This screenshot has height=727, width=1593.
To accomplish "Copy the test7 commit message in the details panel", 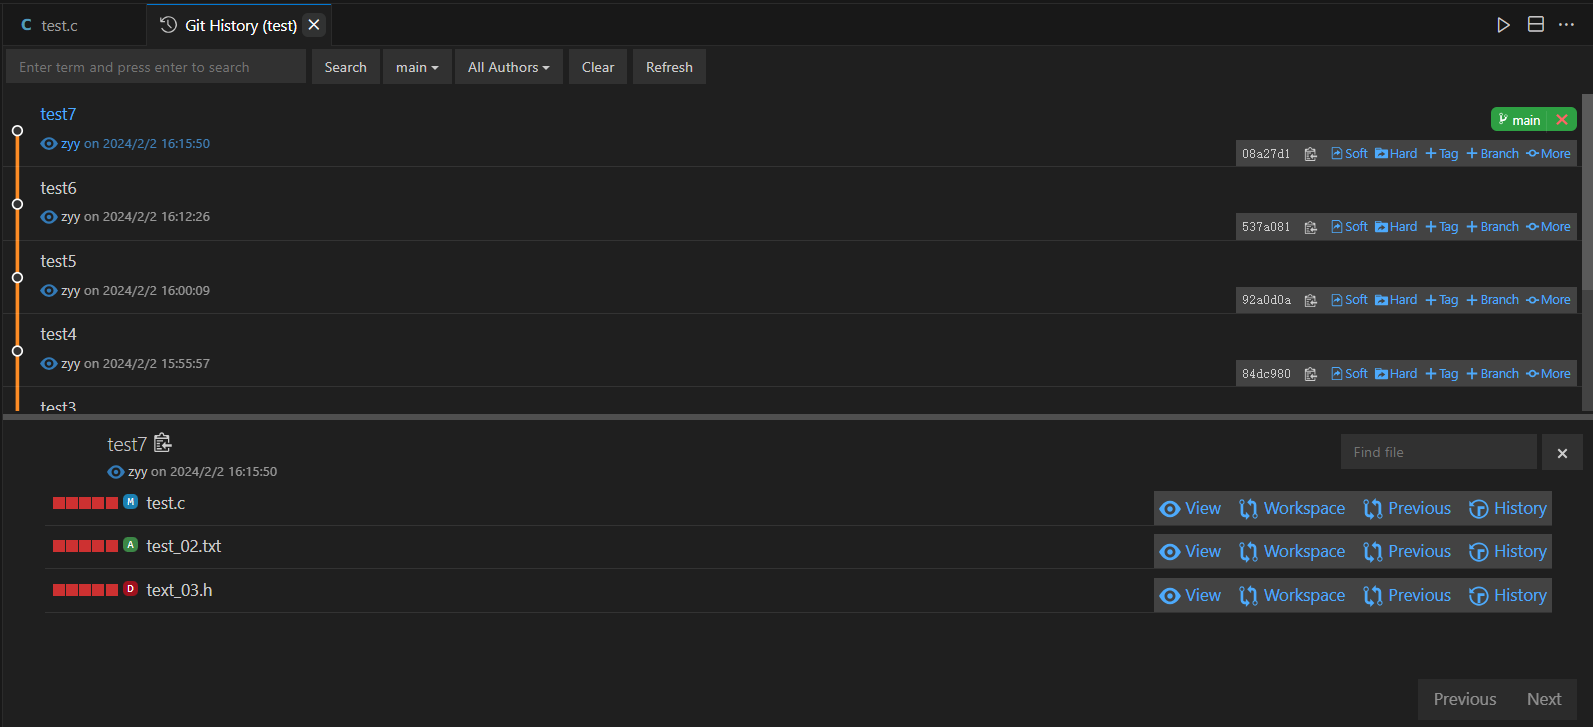I will [163, 443].
